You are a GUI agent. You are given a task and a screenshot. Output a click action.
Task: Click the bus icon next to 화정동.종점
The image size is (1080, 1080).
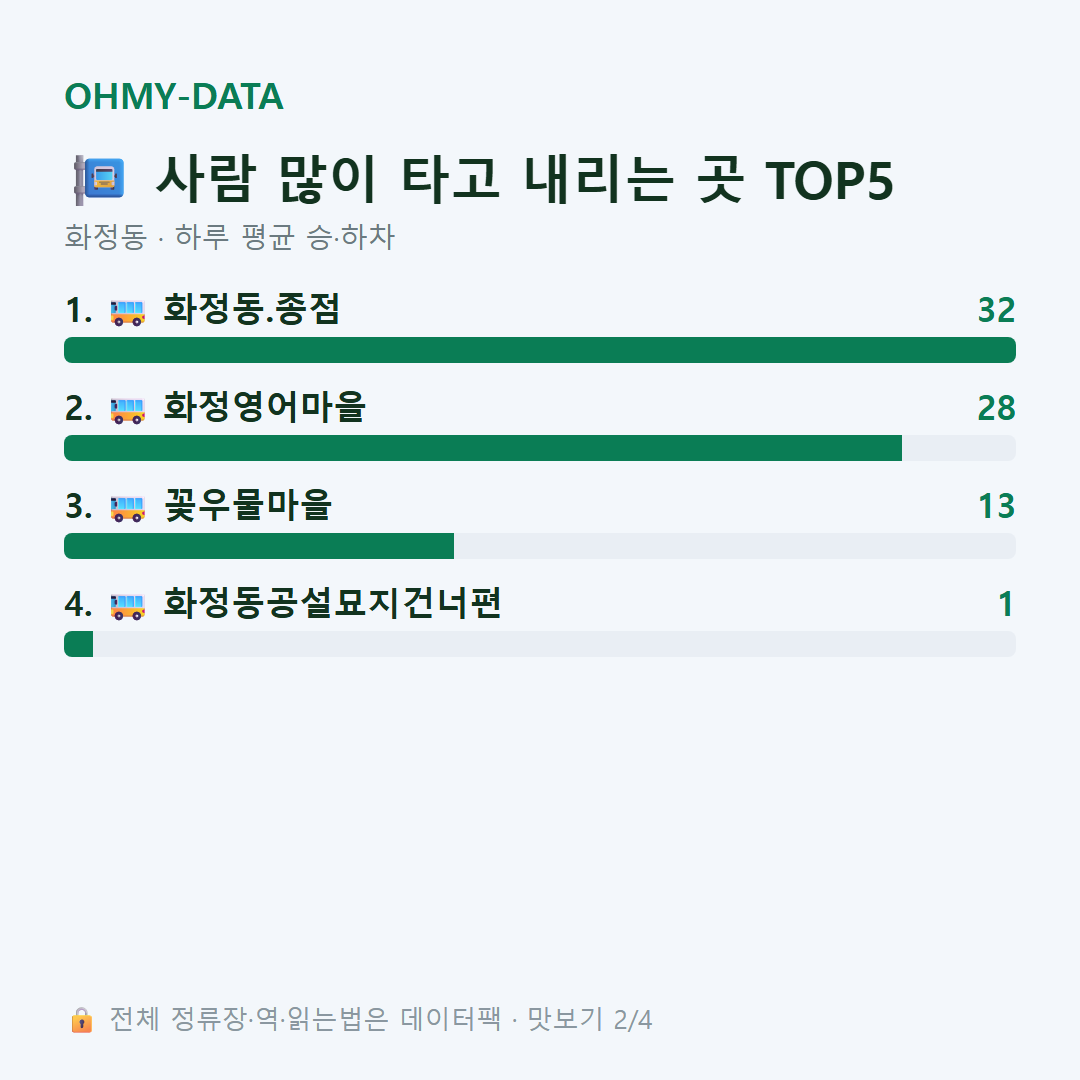(x=127, y=311)
